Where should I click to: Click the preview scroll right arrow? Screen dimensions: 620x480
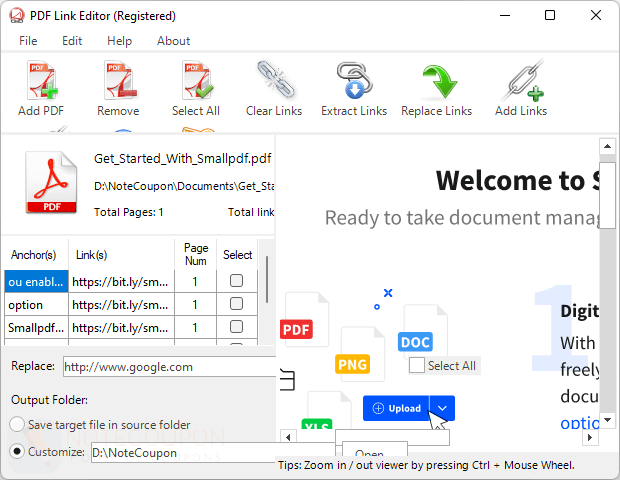pos(590,437)
